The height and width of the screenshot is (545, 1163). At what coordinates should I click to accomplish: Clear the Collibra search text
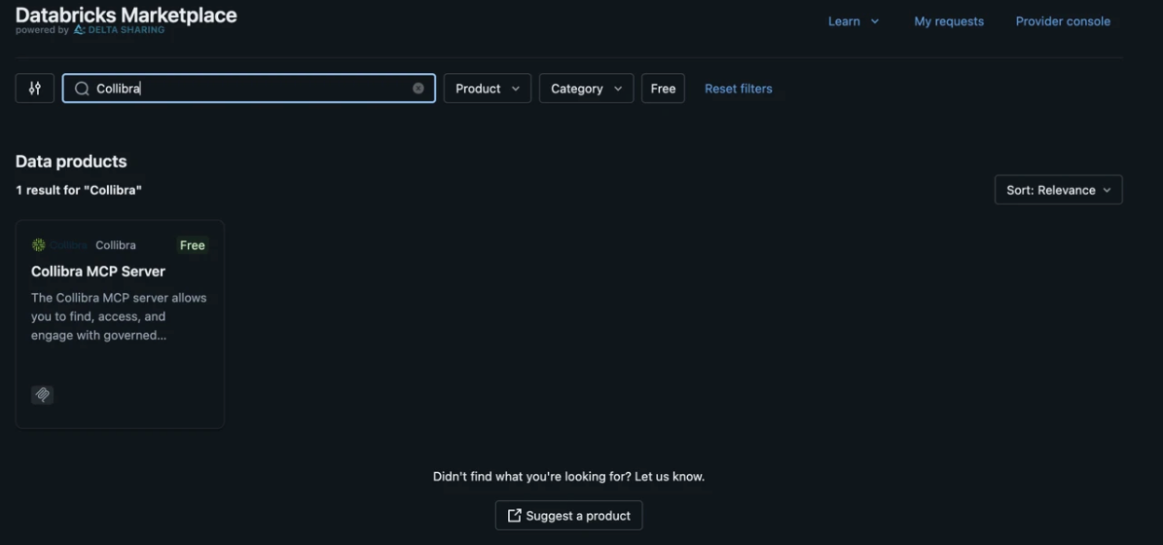pos(418,88)
